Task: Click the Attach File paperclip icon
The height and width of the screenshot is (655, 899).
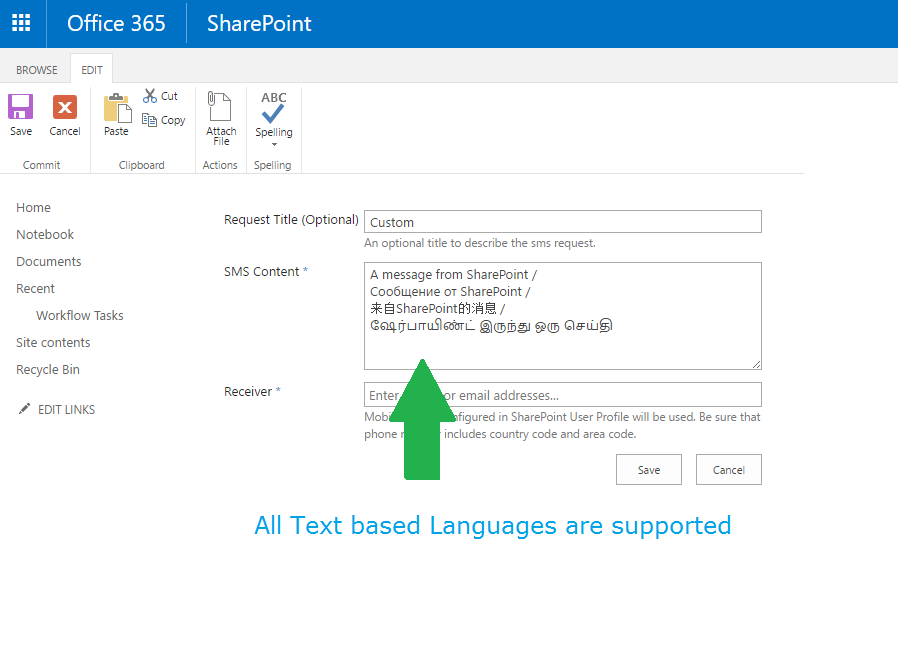Action: click(220, 106)
